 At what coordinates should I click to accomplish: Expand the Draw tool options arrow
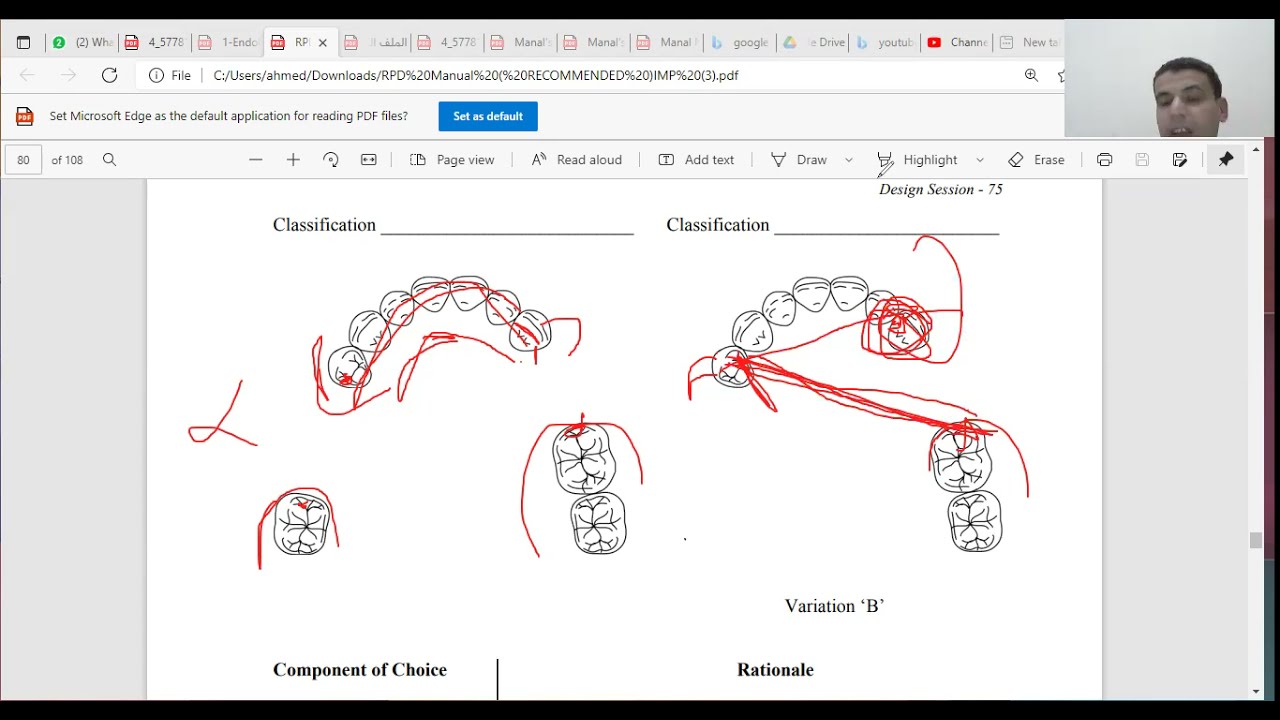tap(849, 160)
